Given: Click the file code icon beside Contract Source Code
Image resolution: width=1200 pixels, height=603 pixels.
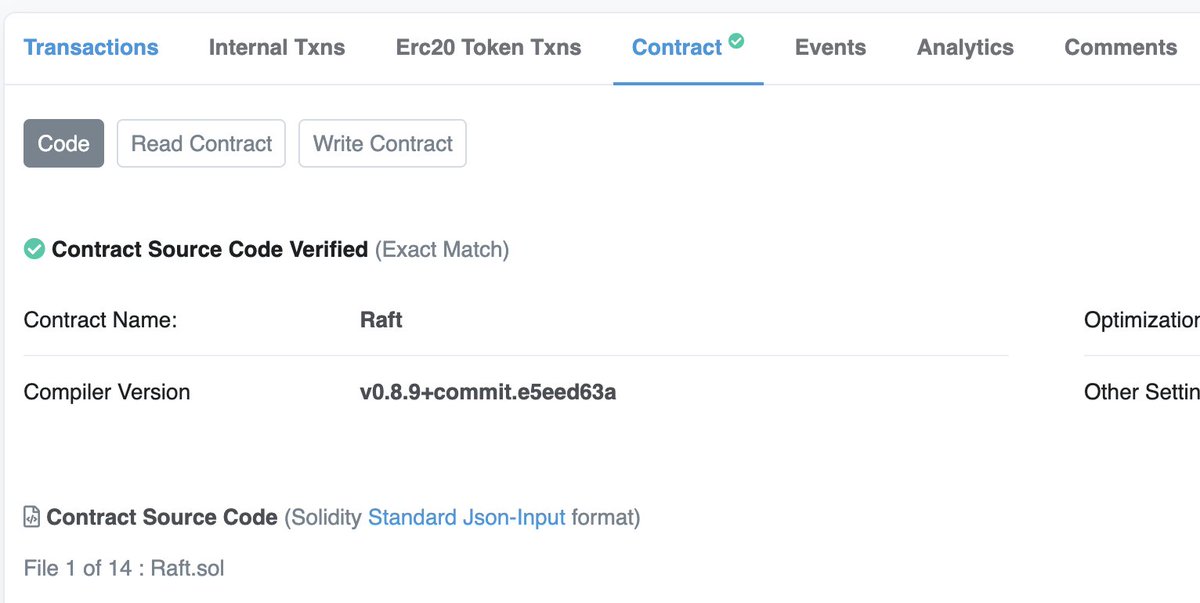Looking at the screenshot, I should [32, 517].
